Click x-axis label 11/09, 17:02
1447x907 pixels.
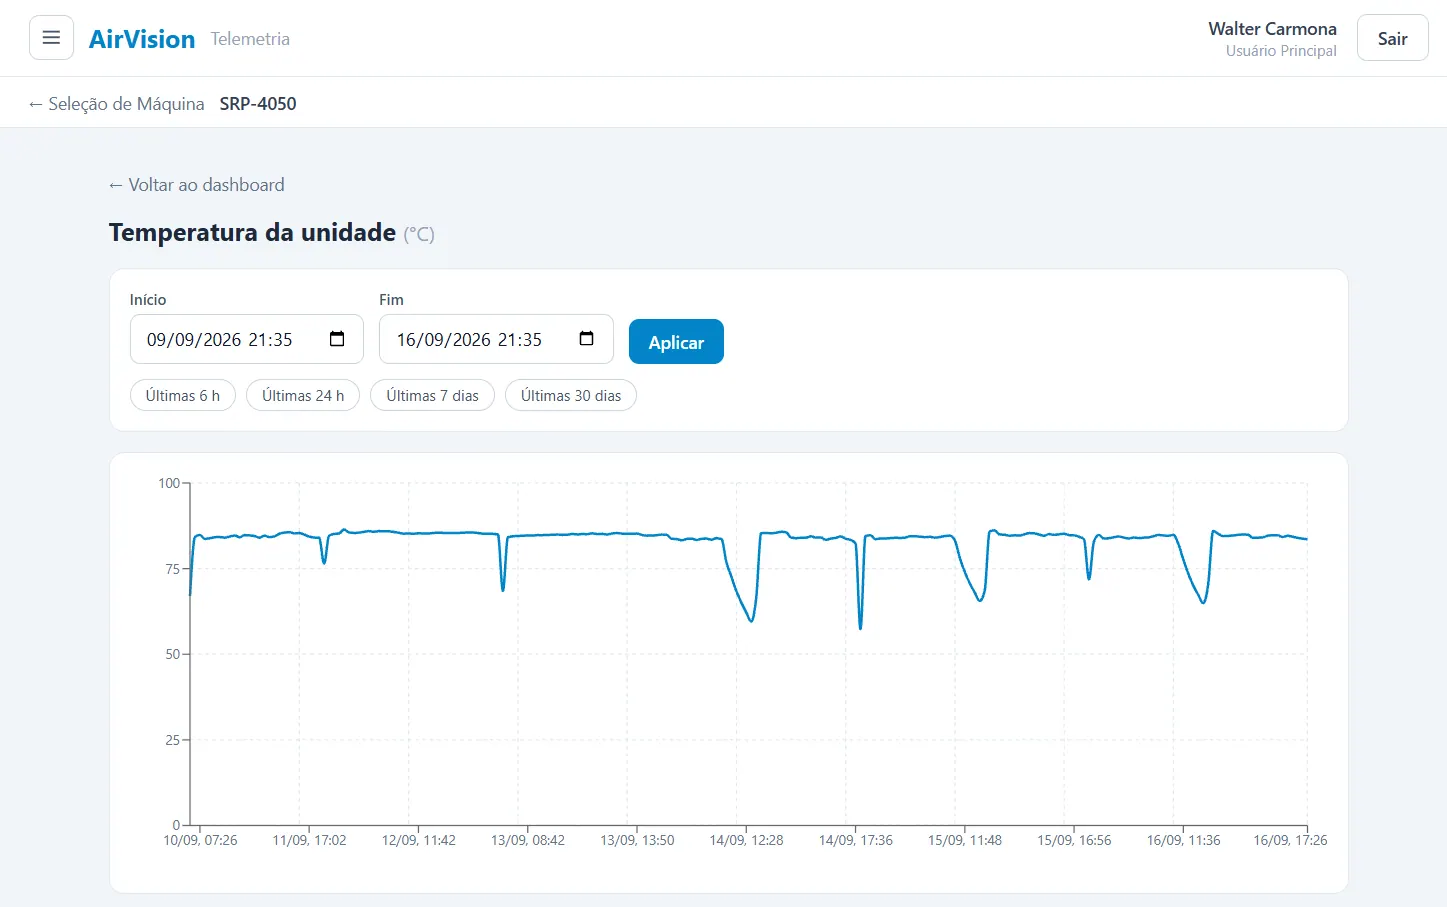pyautogui.click(x=309, y=841)
